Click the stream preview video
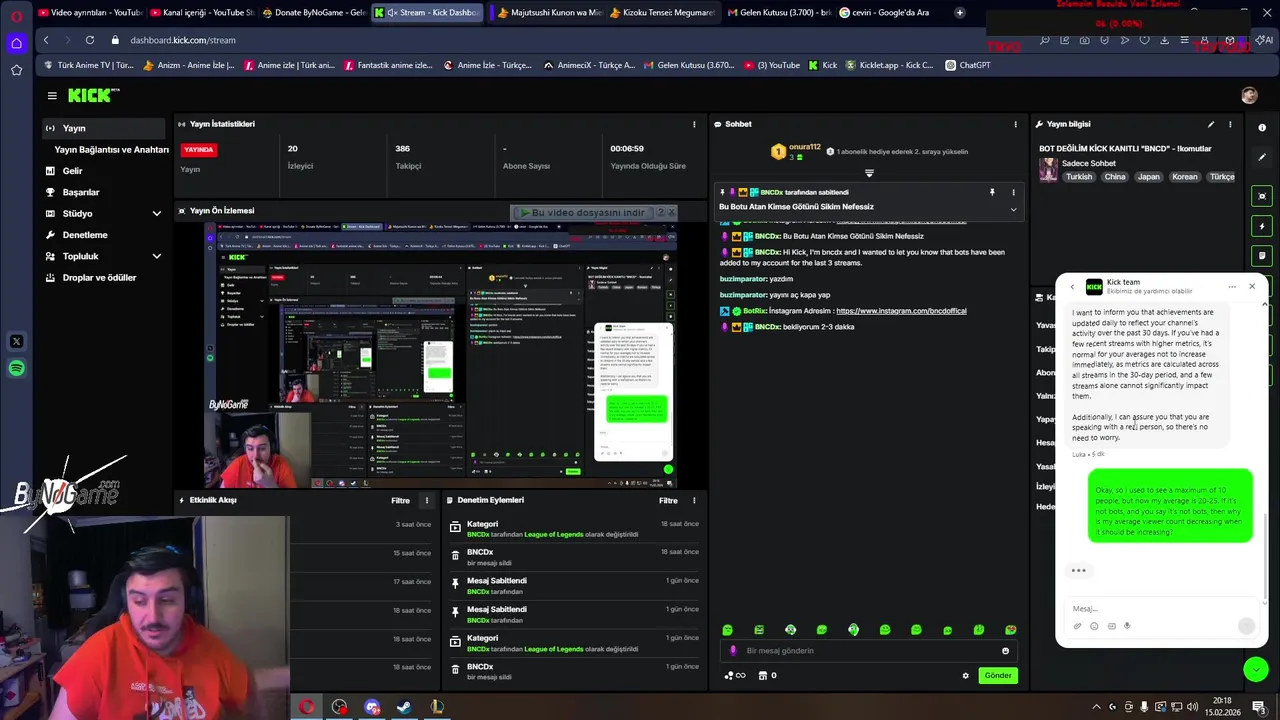This screenshot has height=720, width=1280. pyautogui.click(x=441, y=355)
